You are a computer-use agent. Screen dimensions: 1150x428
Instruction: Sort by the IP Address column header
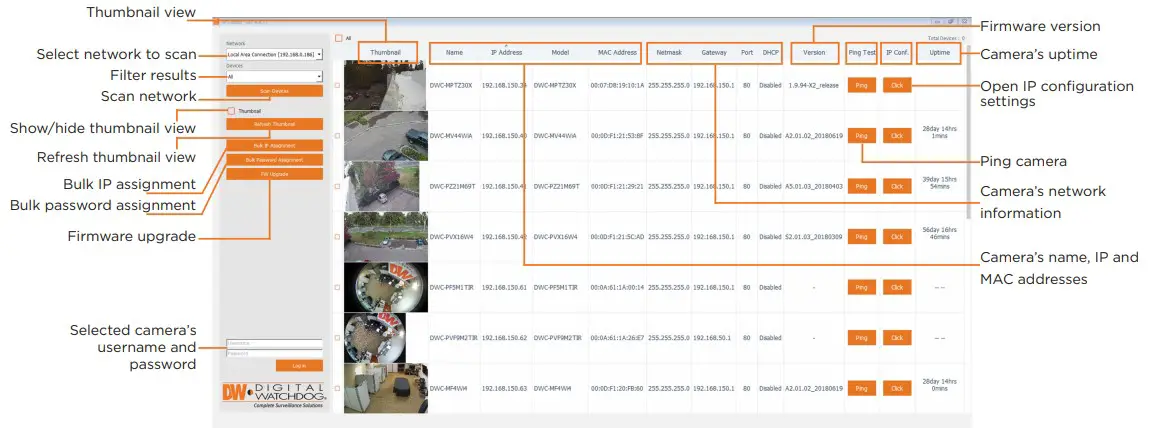pyautogui.click(x=506, y=53)
